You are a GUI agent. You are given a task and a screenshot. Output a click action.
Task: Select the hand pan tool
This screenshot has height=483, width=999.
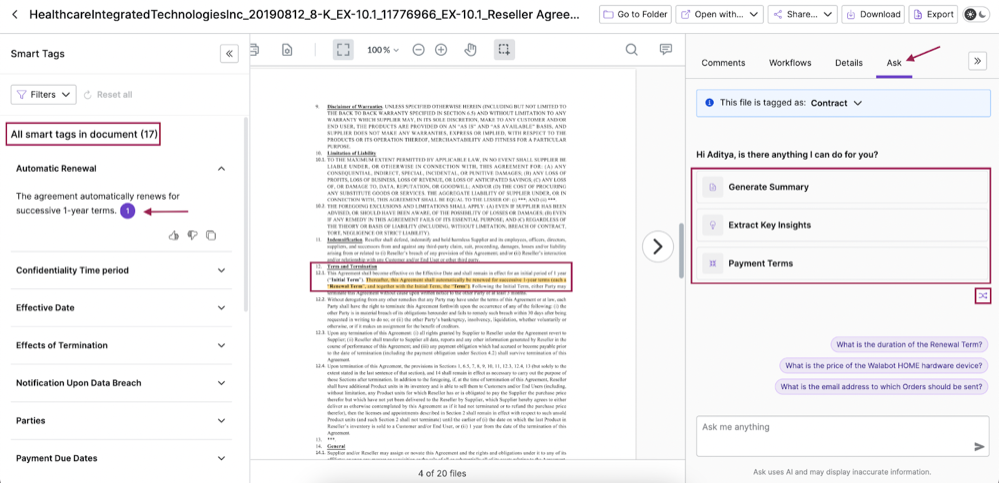pyautogui.click(x=470, y=50)
